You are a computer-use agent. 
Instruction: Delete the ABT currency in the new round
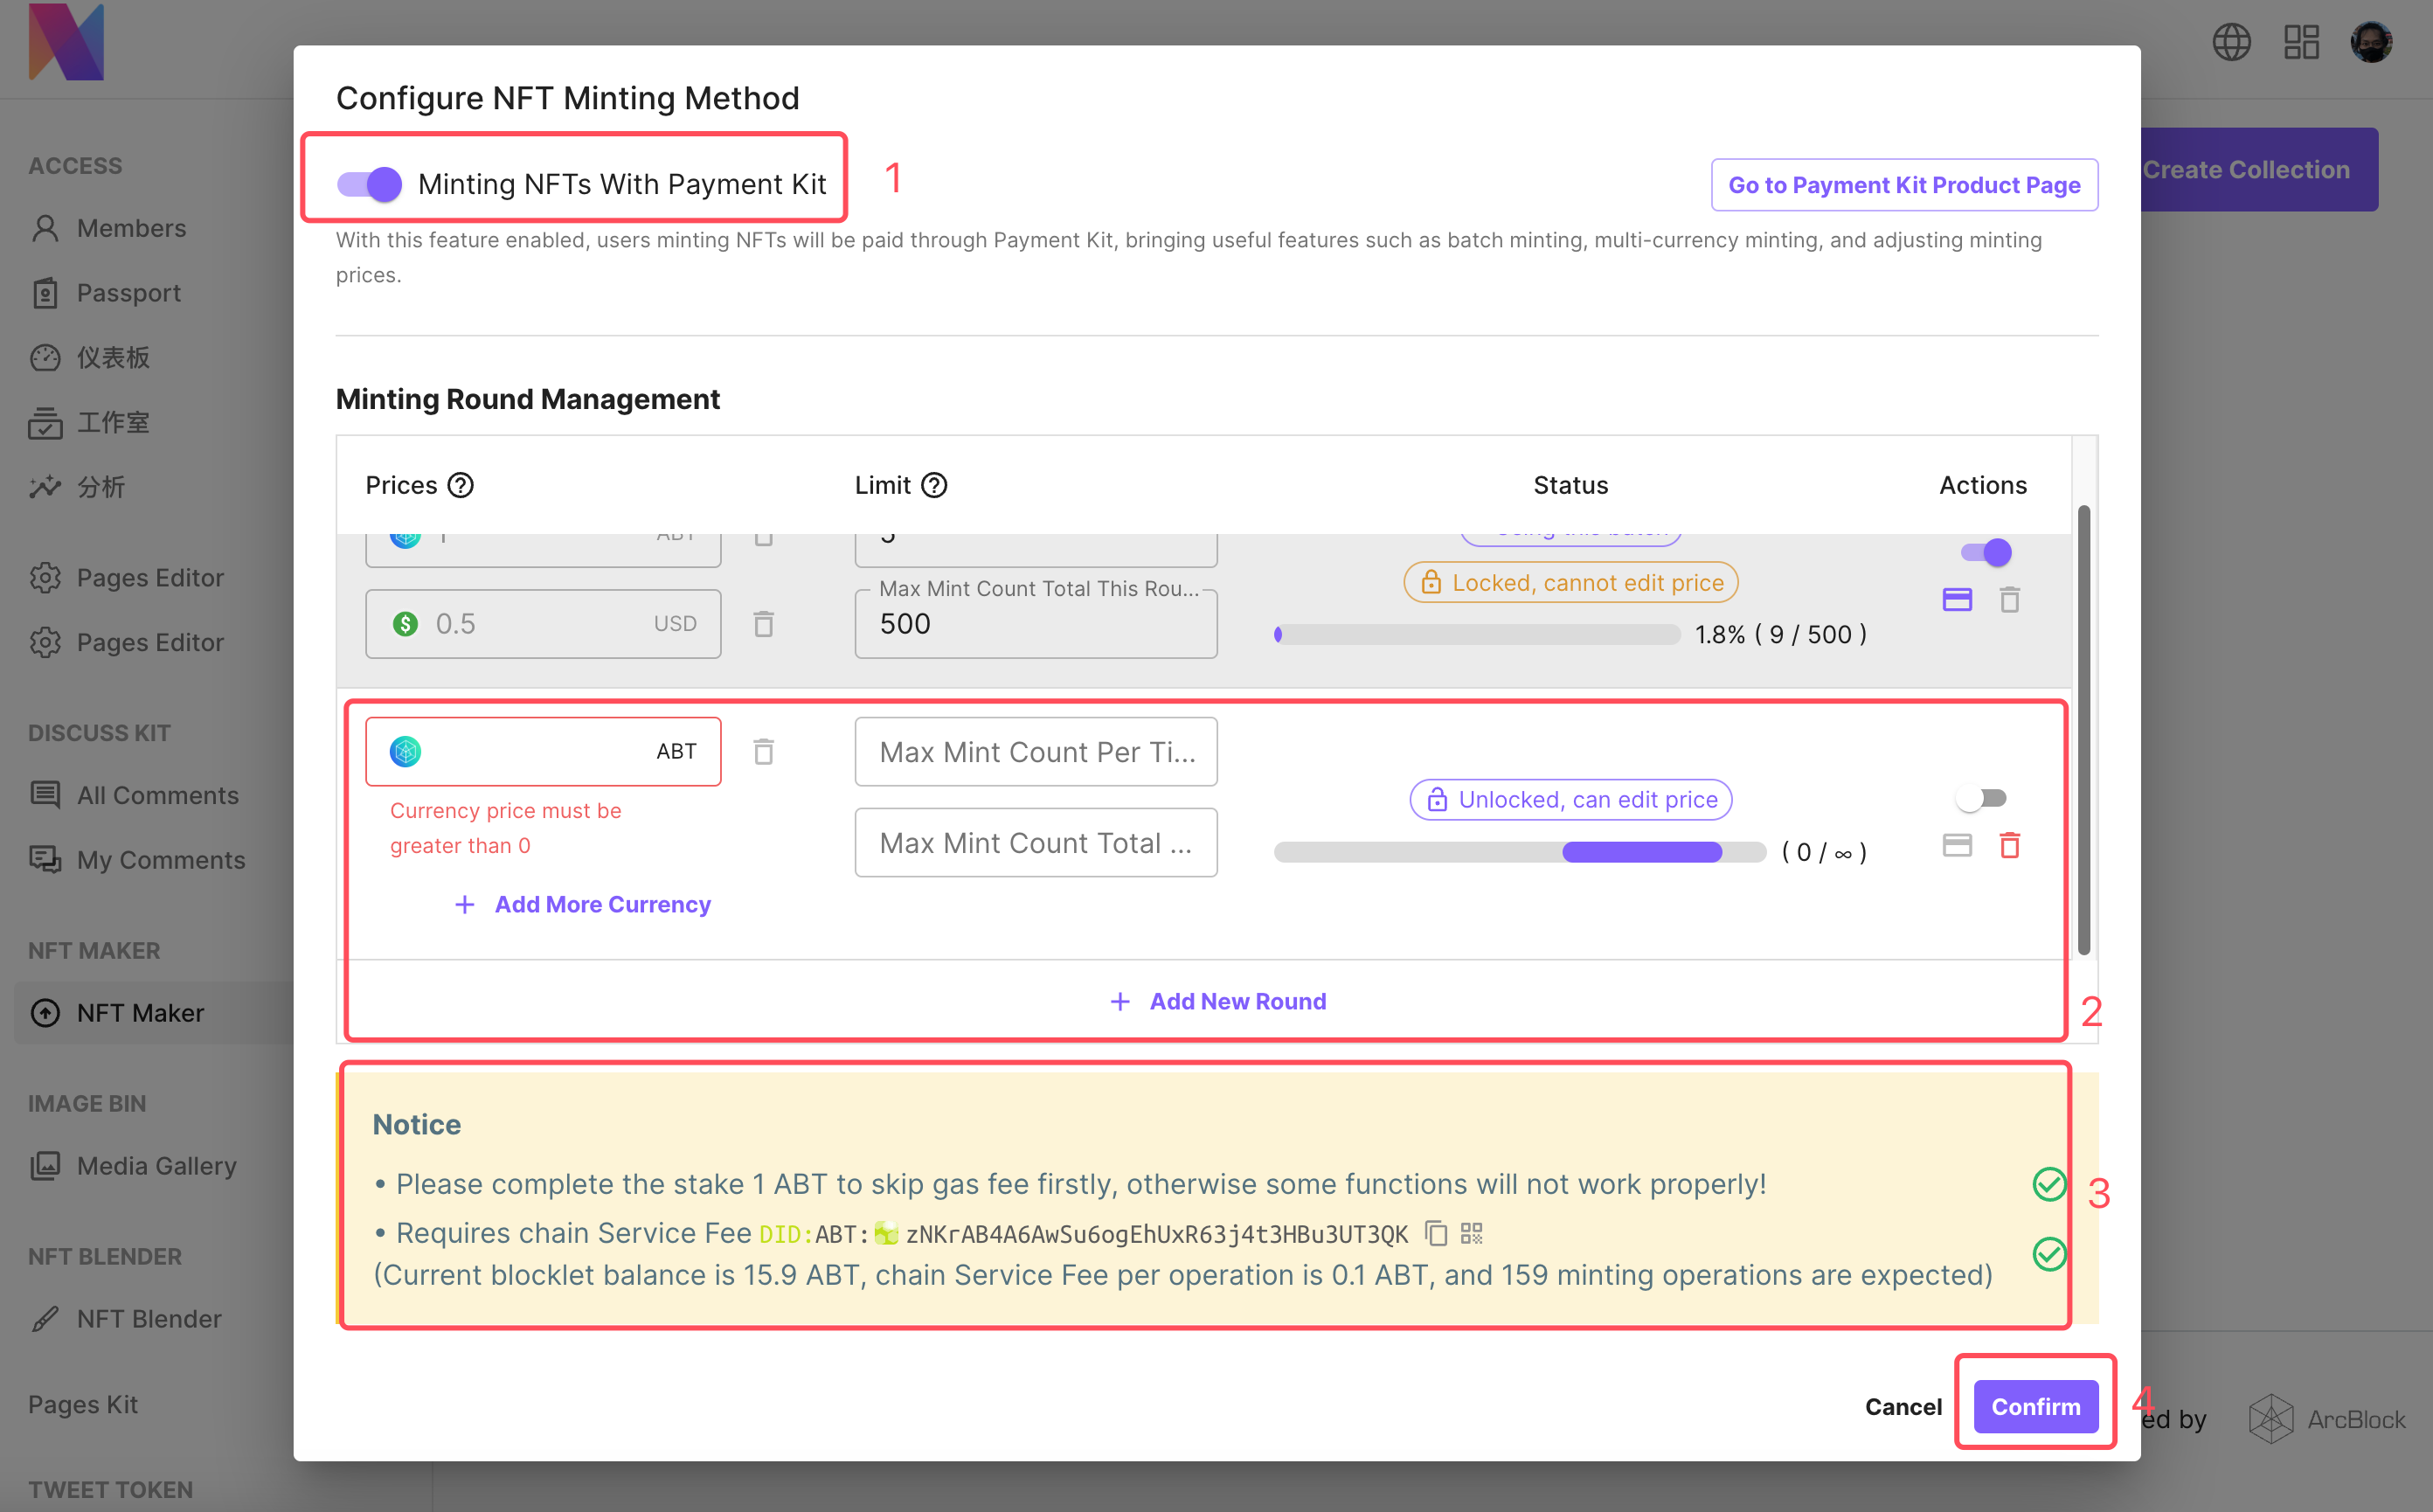point(763,751)
